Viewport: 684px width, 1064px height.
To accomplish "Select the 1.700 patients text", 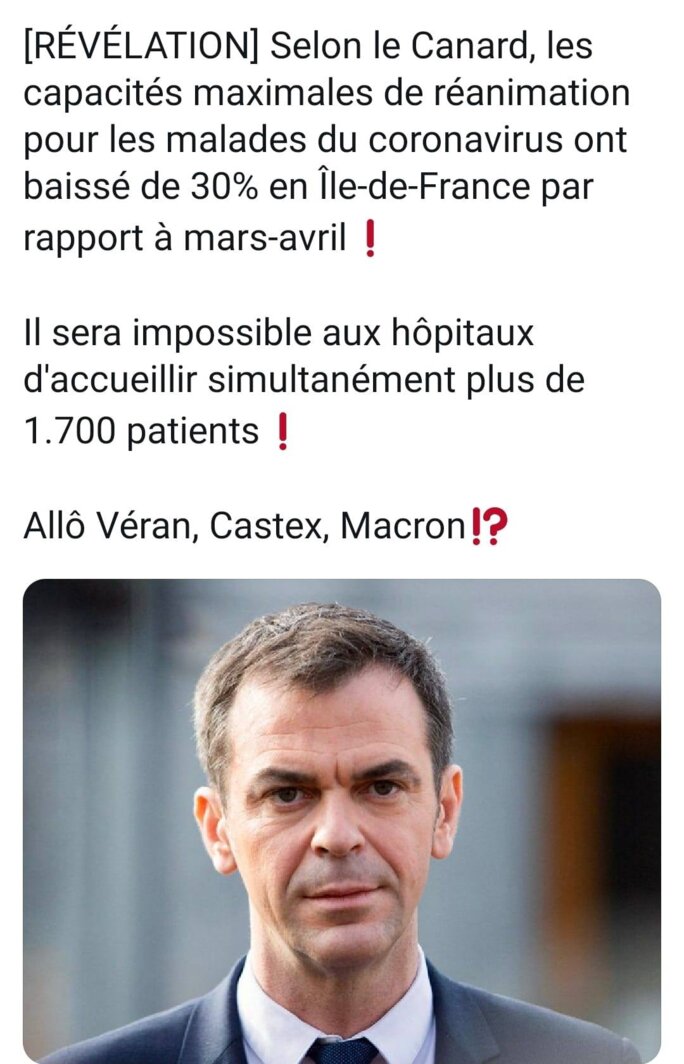I will click(140, 431).
